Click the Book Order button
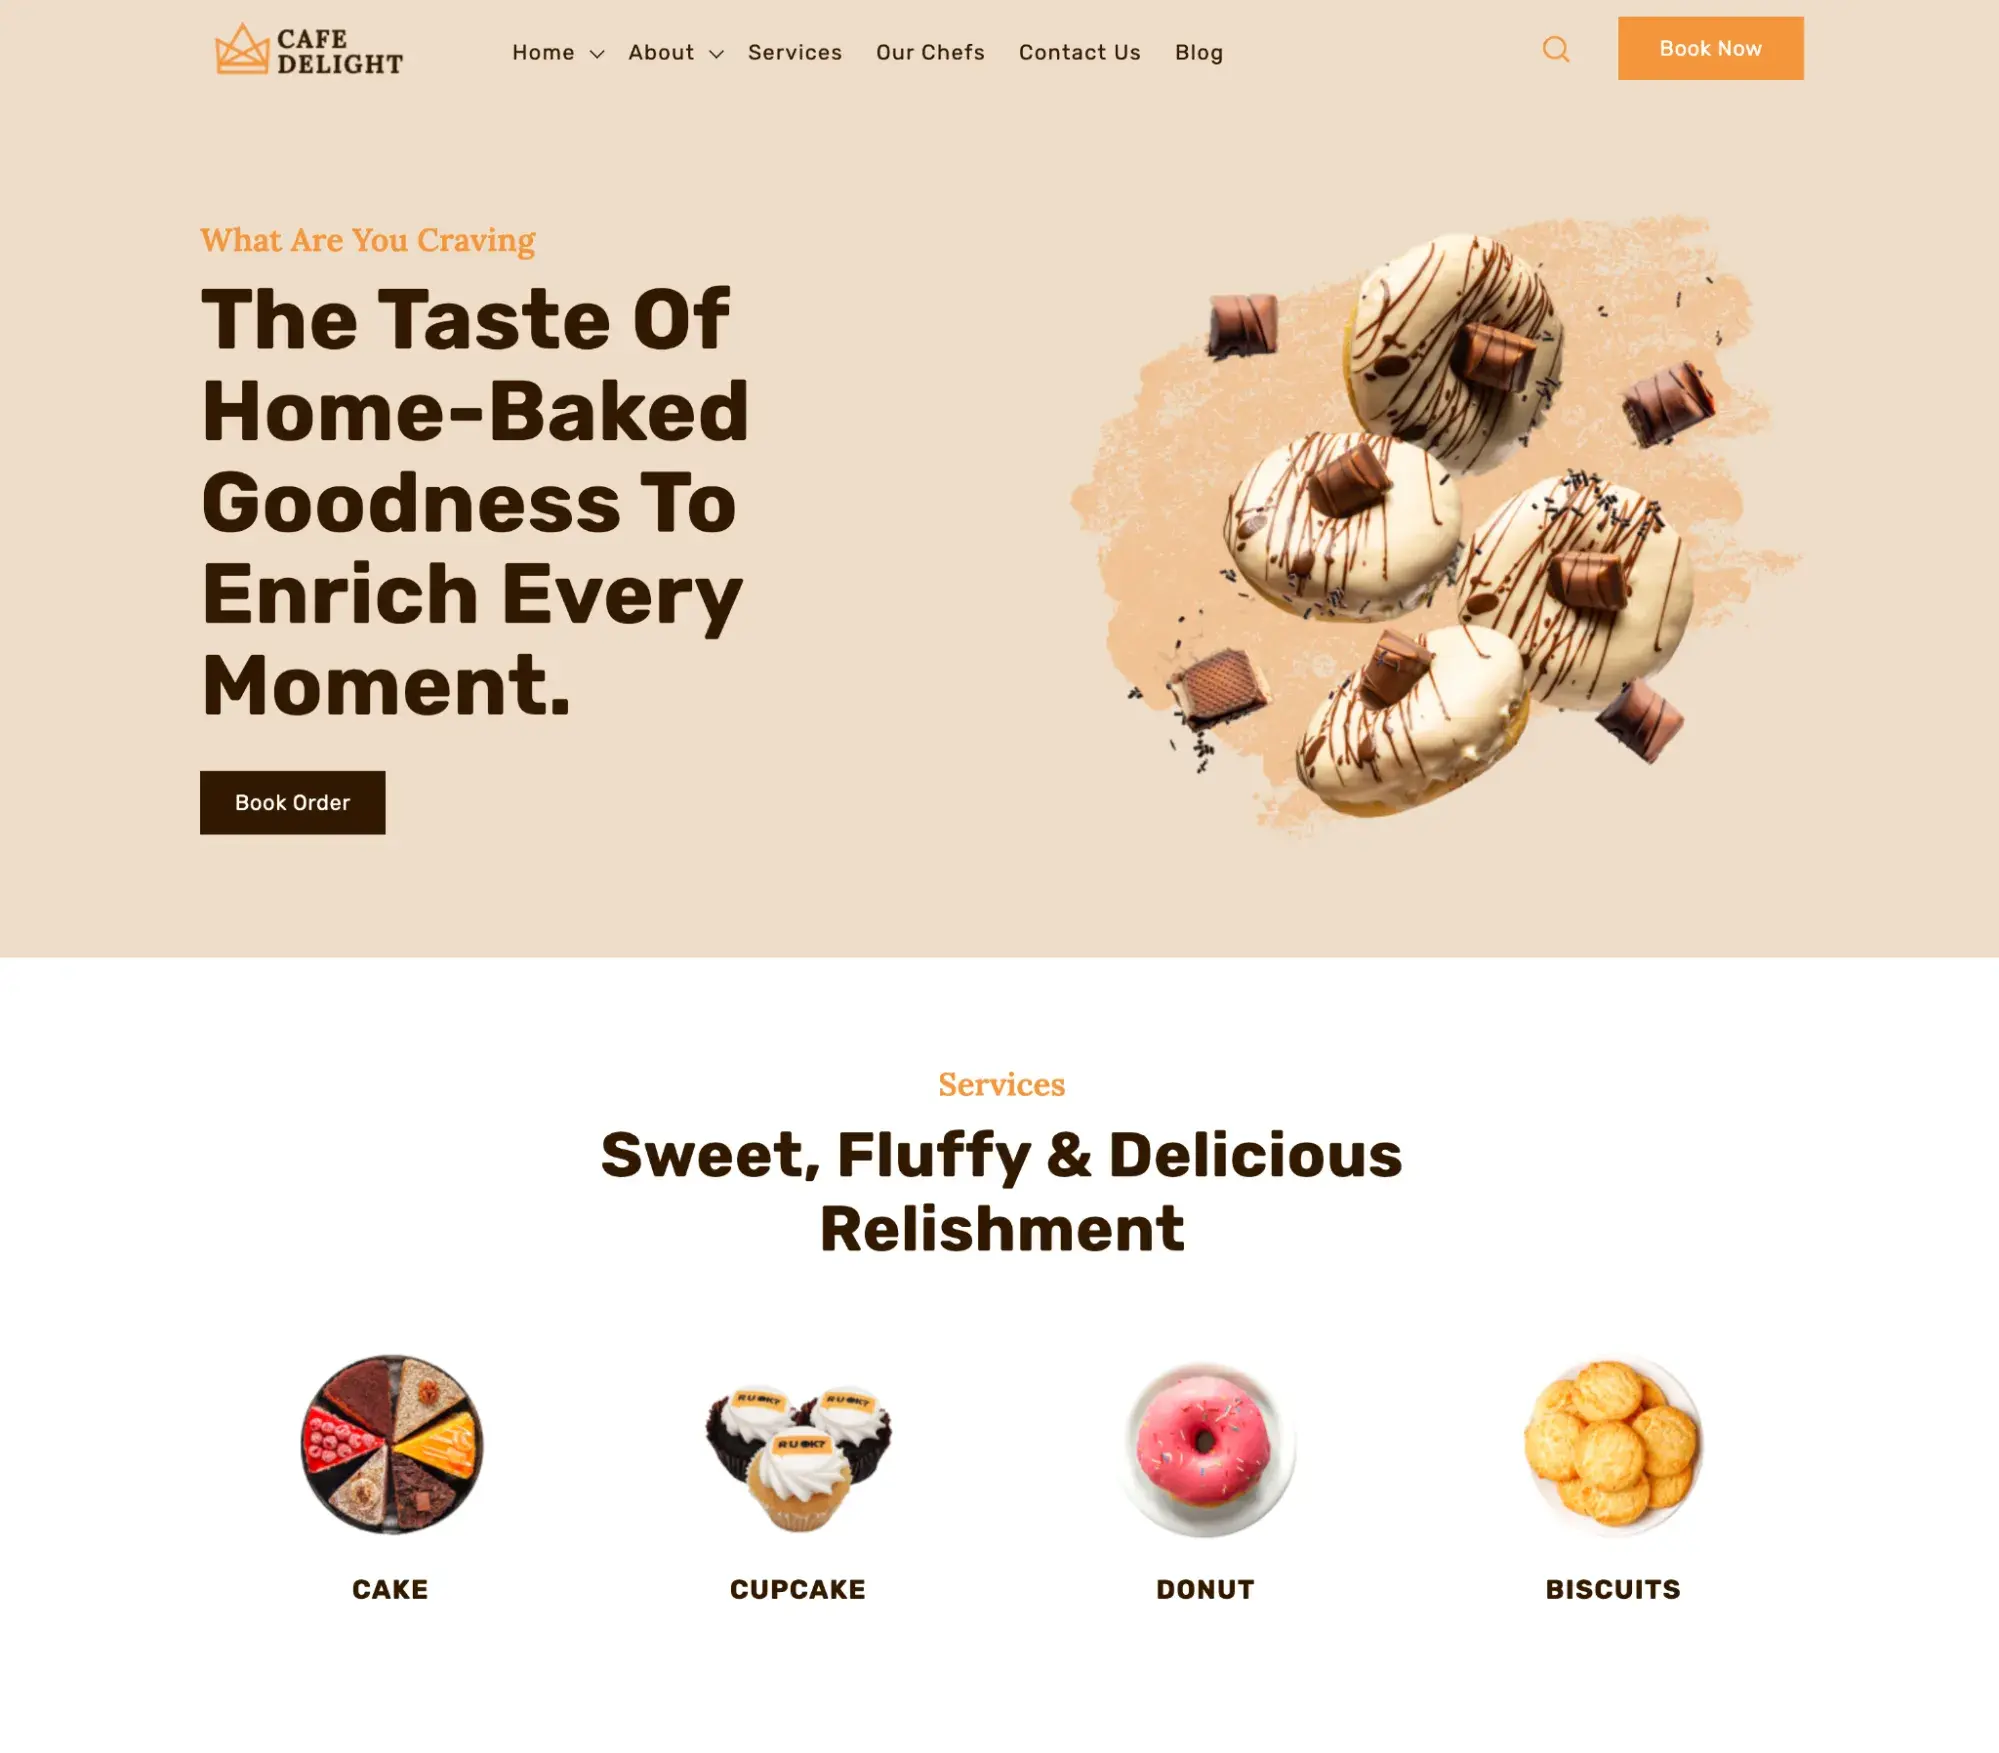Image resolution: width=1999 pixels, height=1753 pixels. click(x=292, y=803)
